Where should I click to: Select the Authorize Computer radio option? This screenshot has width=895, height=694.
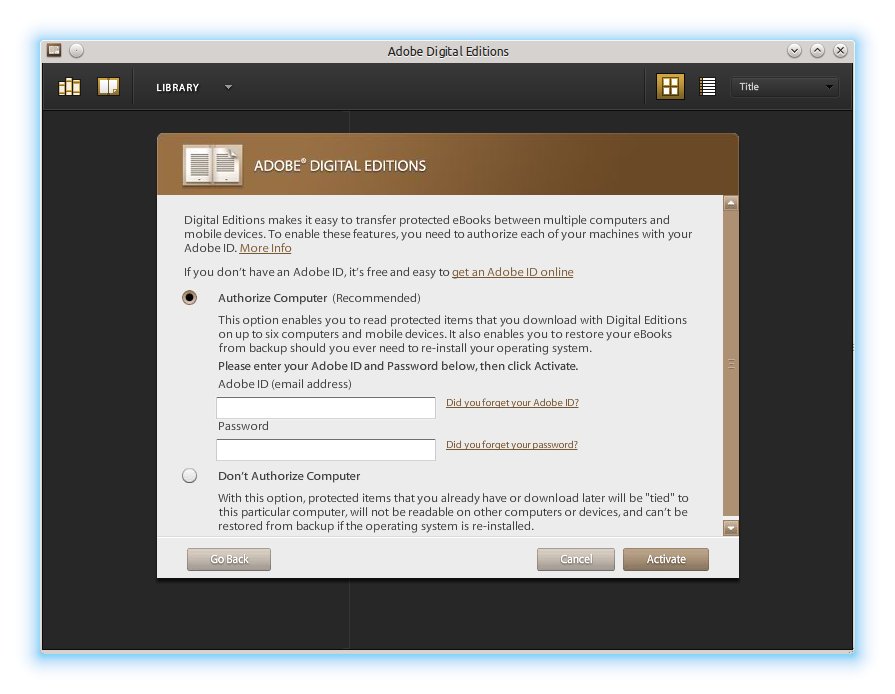click(x=190, y=298)
